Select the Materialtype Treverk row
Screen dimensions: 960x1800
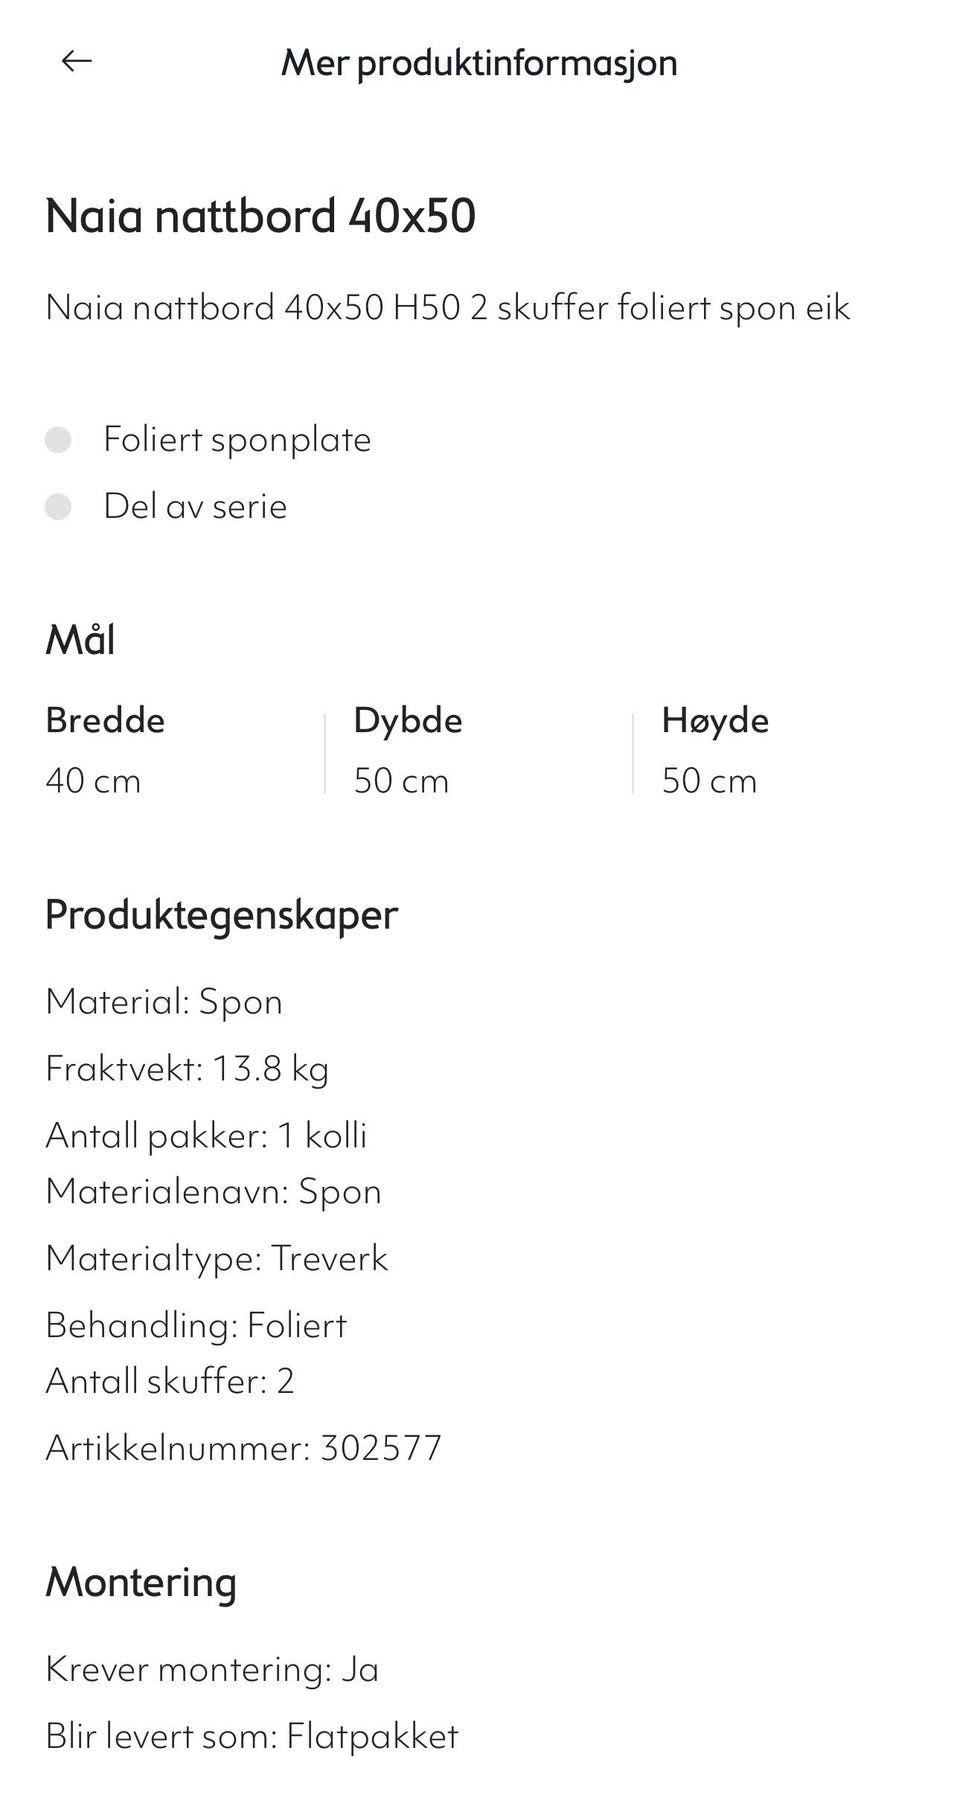click(x=217, y=1257)
